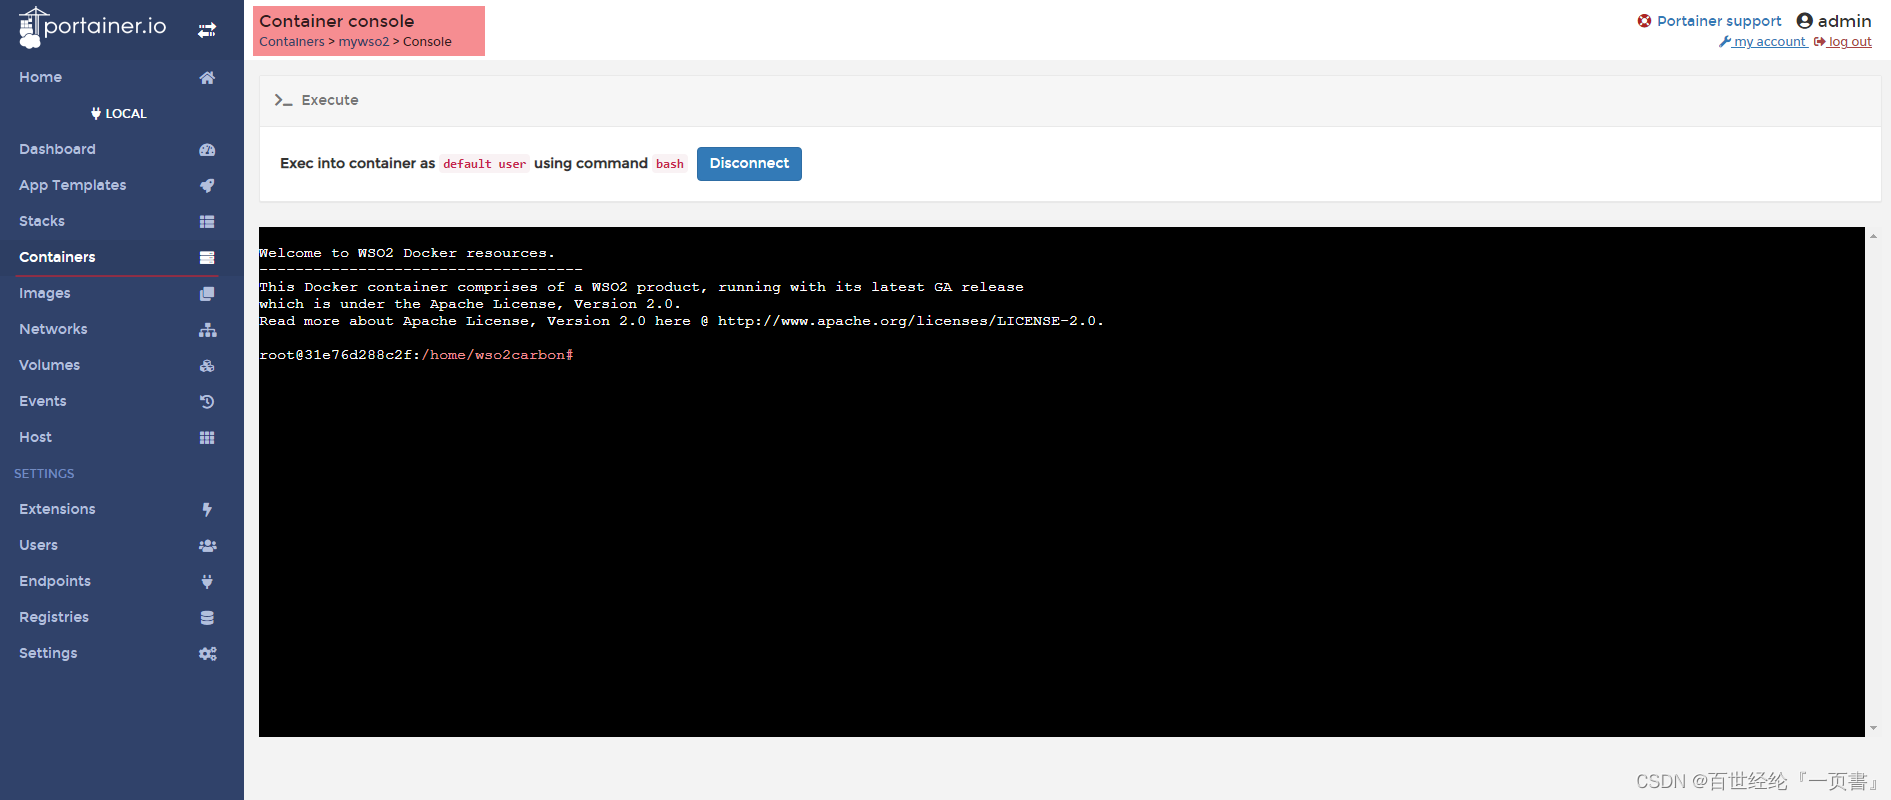
Task: Click the Images clone icon
Action: click(207, 293)
